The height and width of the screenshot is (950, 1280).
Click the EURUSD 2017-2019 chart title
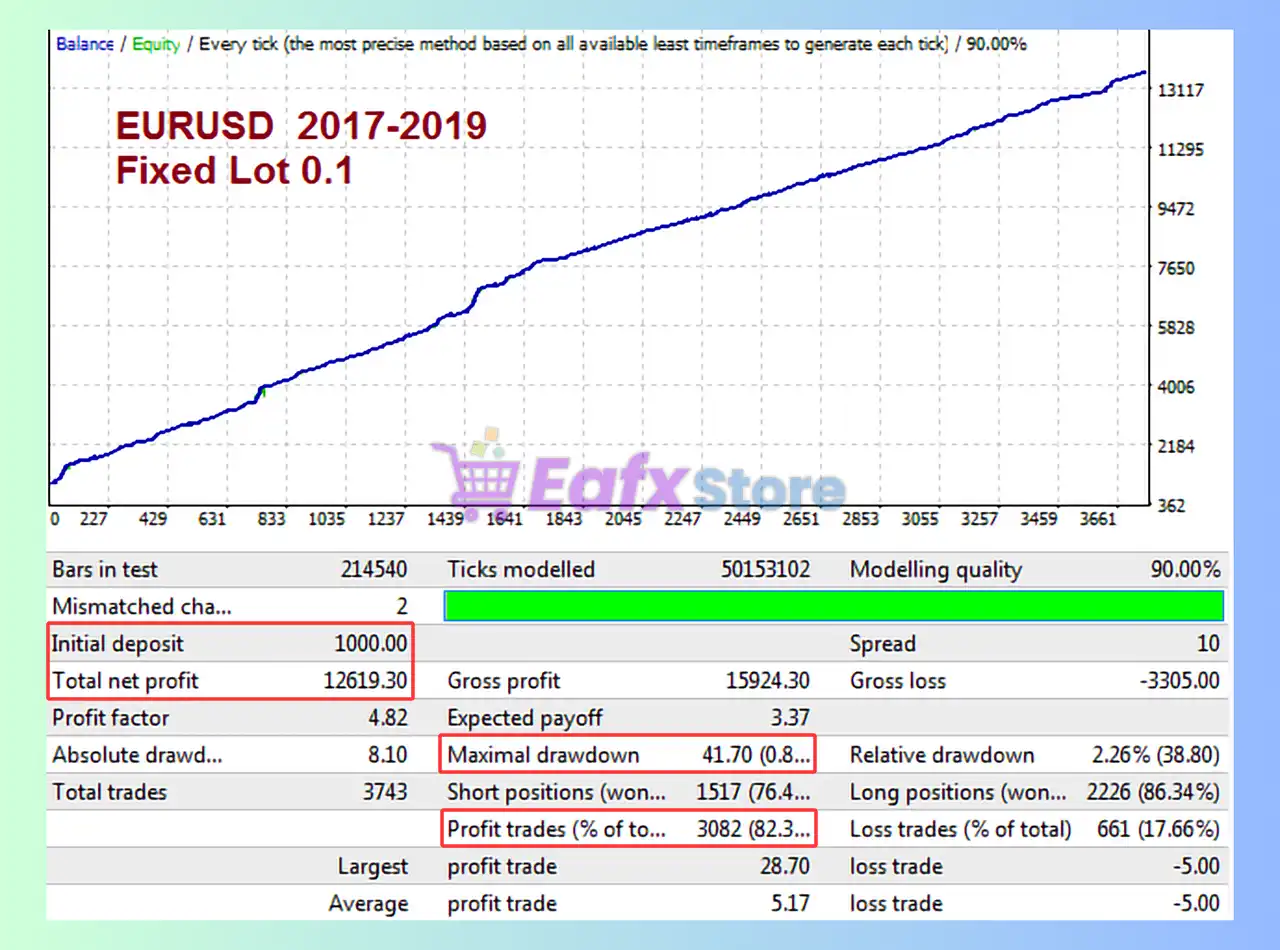(301, 126)
